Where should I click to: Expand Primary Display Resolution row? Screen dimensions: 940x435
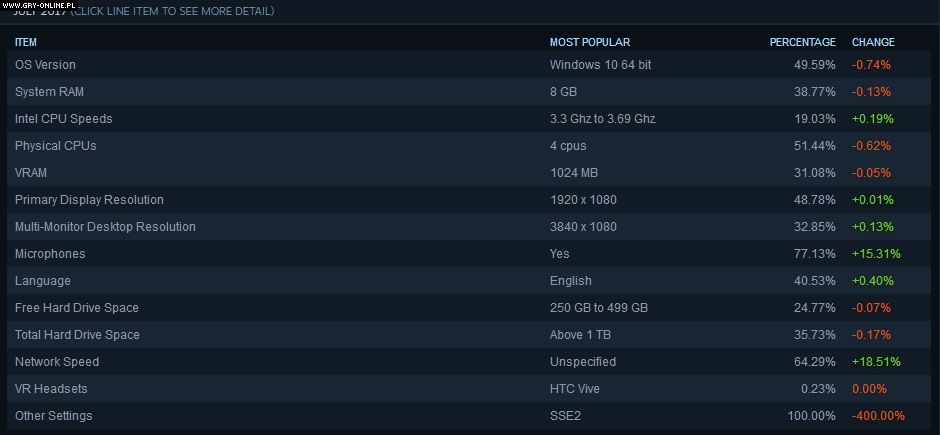tap(89, 200)
